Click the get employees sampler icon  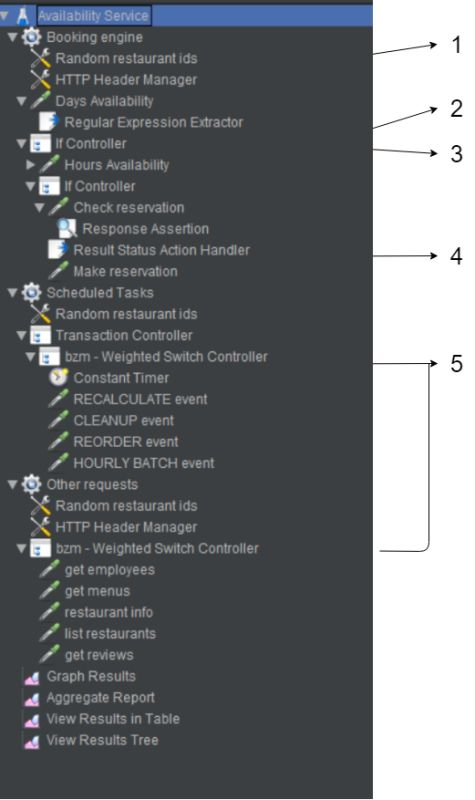(49, 570)
